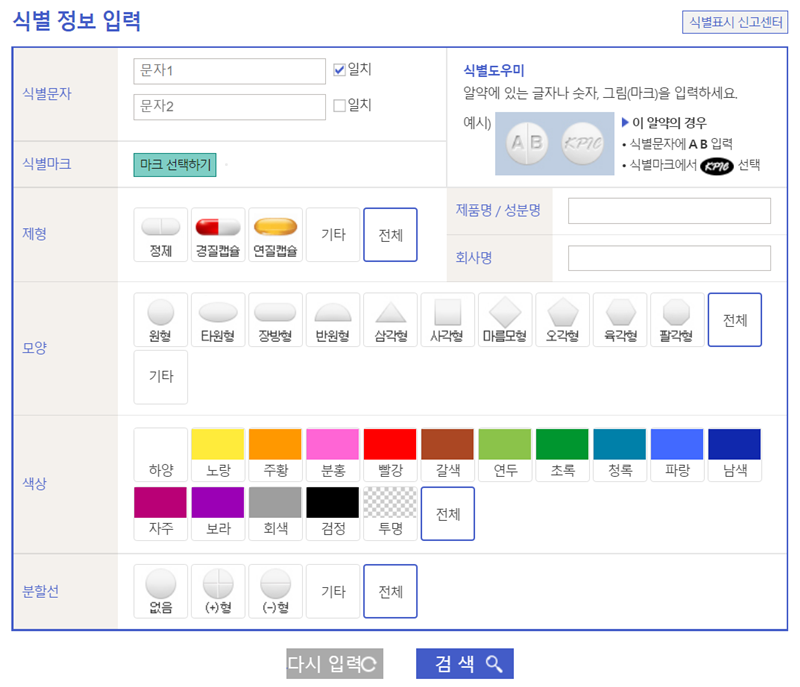This screenshot has width=800, height=687.
Task: Click the magnifier icon on 검색 button
Action: coord(494,664)
